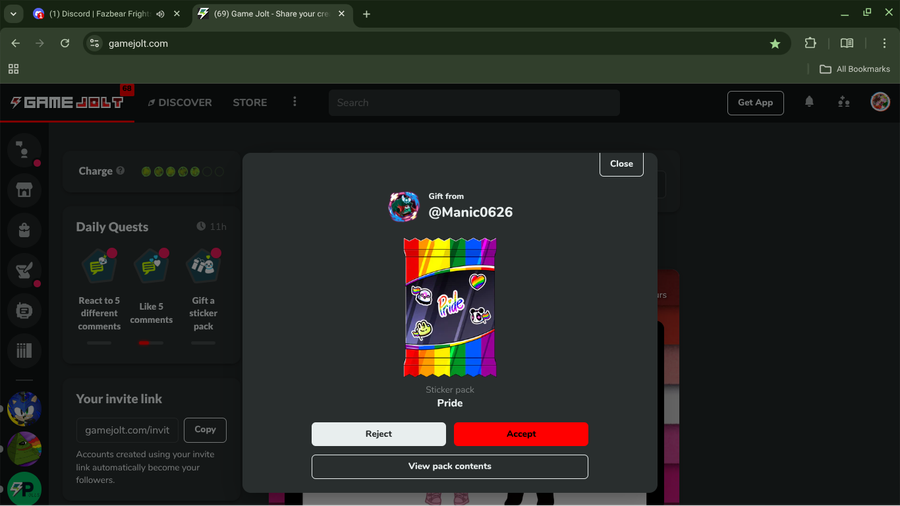Open the friend requests icon
Screen dimensions: 900x506
point(843,102)
